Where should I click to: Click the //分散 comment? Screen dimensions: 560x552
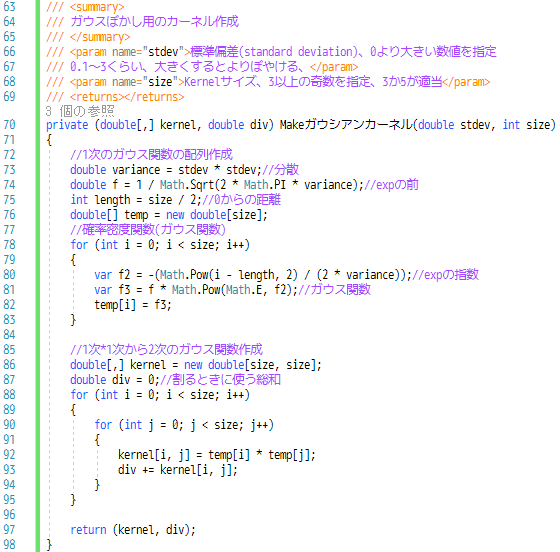280,170
